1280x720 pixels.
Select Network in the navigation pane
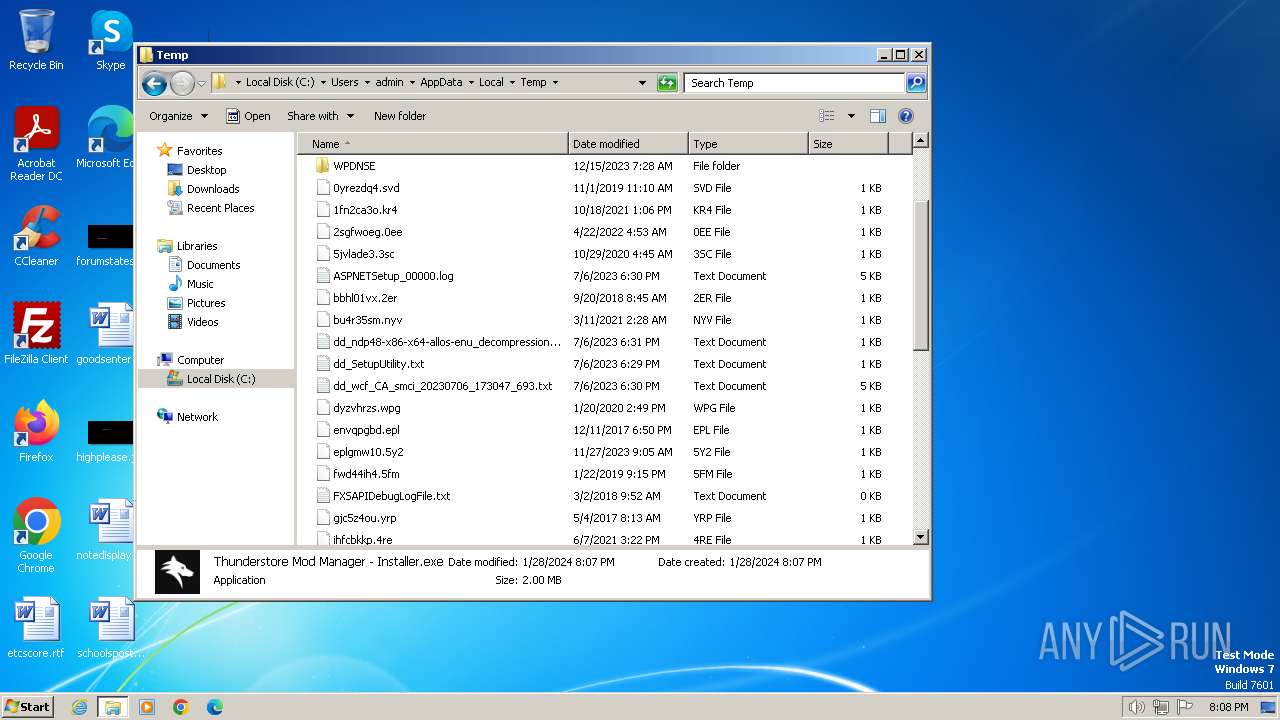pyautogui.click(x=197, y=417)
